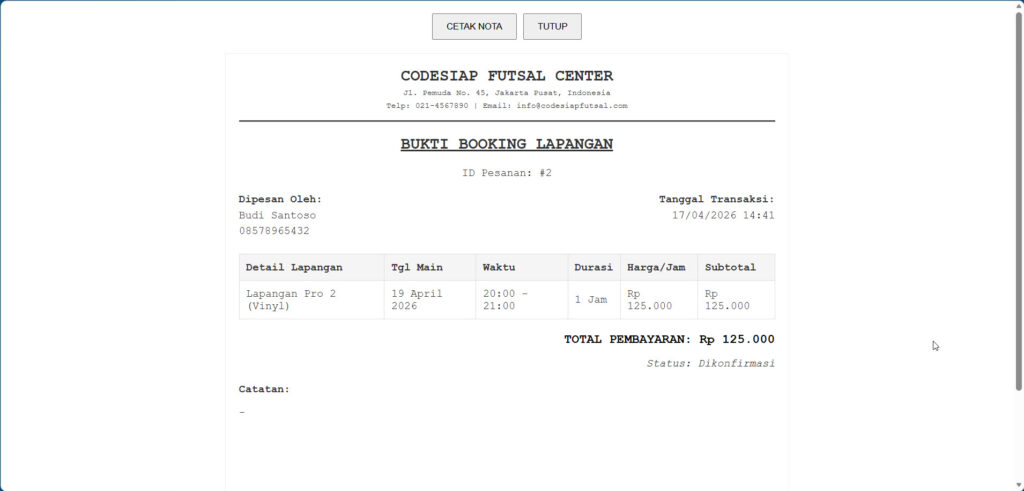
Task: Click the ID Pesanan #2 text
Action: [x=506, y=173]
